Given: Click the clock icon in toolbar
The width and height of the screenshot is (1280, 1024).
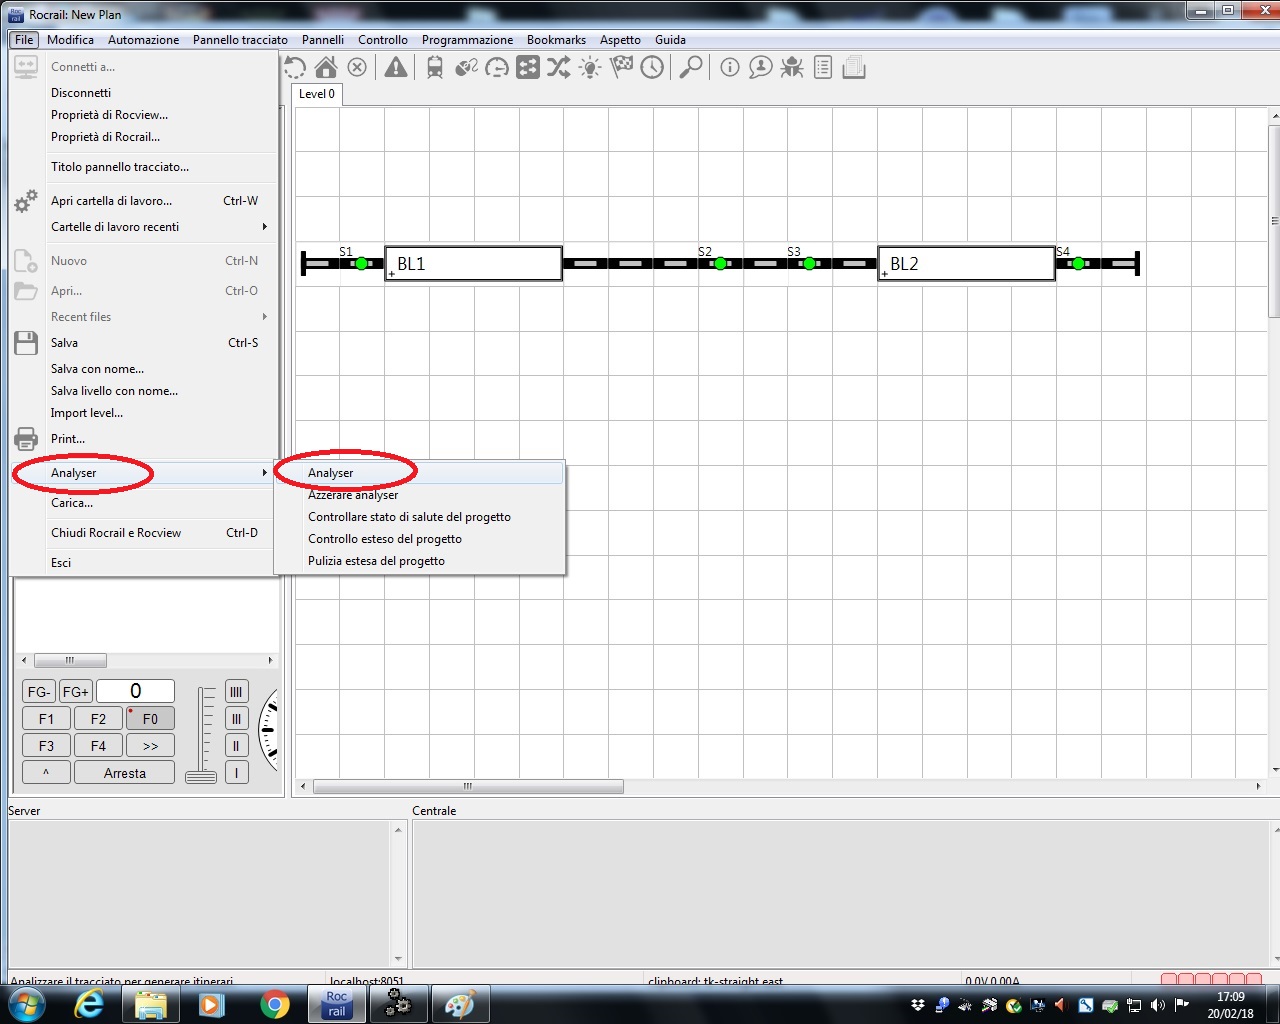Looking at the screenshot, I should coord(652,68).
